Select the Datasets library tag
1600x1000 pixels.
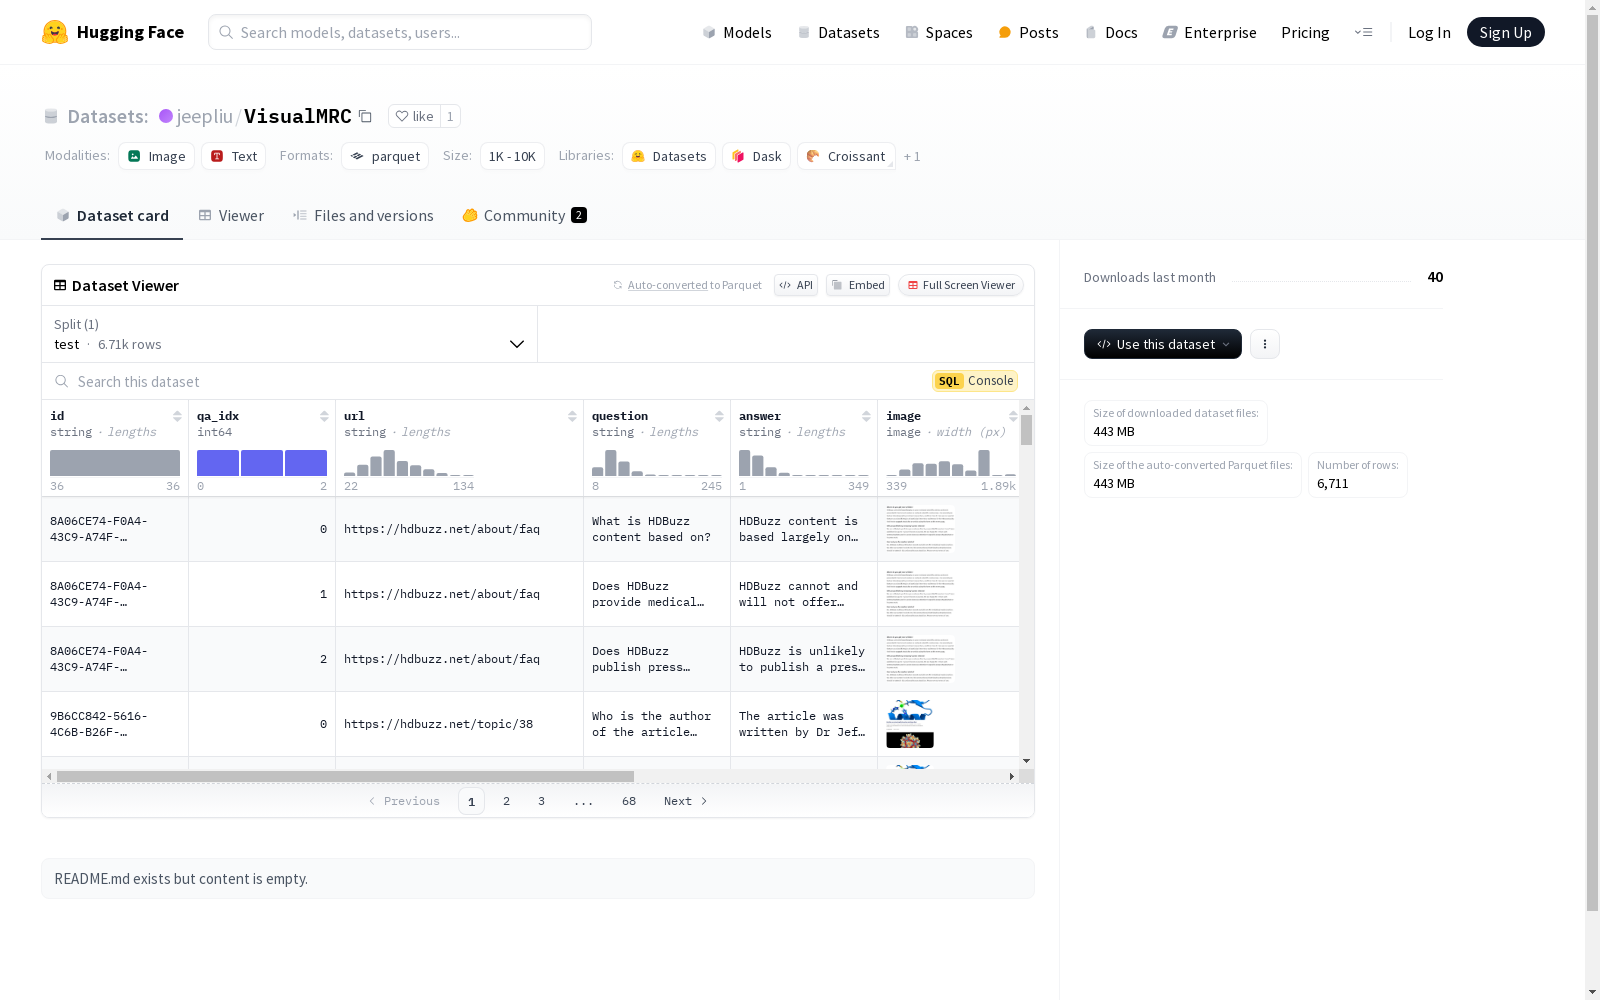669,156
